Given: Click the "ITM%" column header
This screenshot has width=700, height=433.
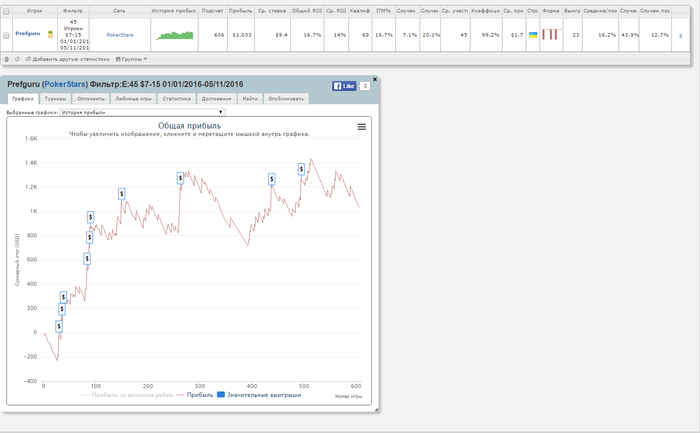Looking at the screenshot, I should (x=383, y=11).
